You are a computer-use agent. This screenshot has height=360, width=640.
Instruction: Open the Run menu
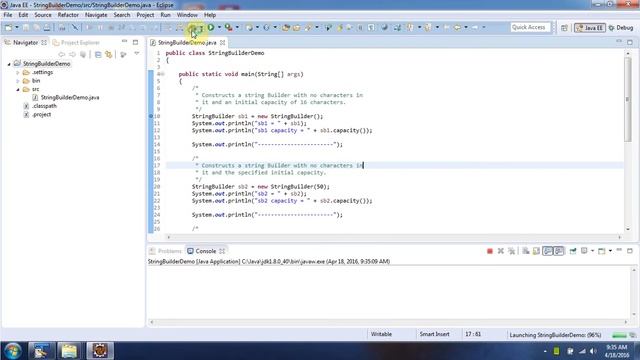coord(165,15)
